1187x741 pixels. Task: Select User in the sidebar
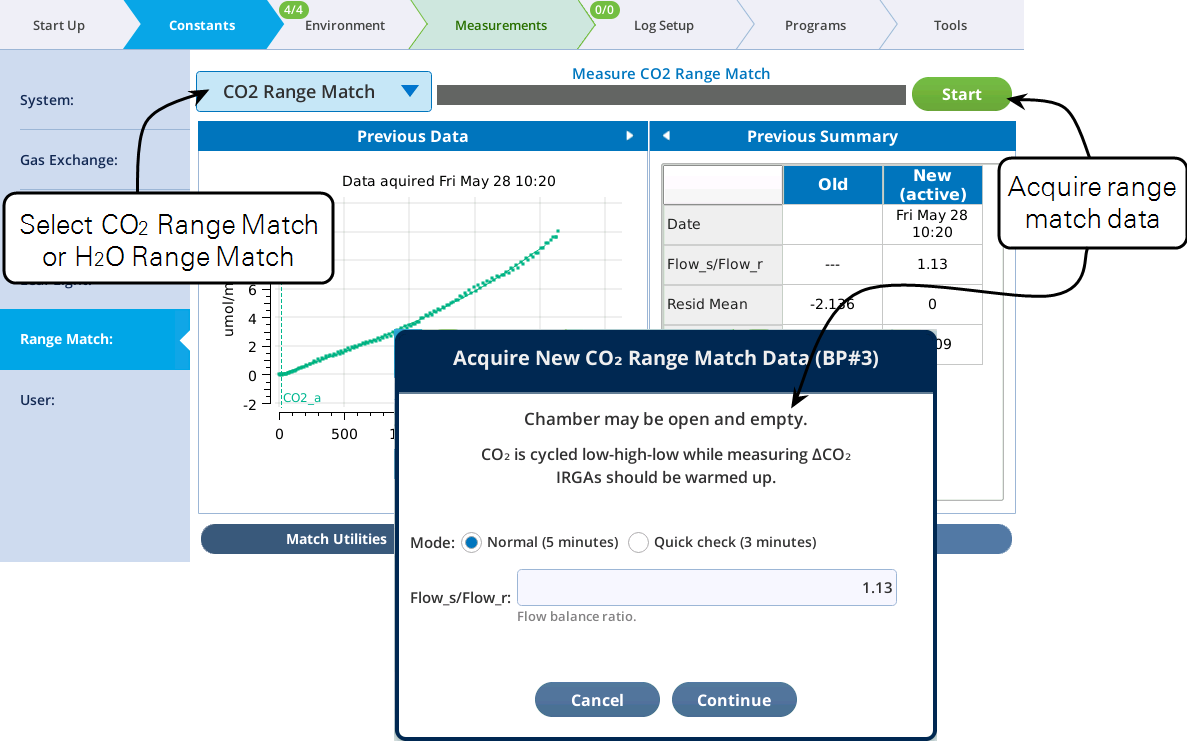37,400
